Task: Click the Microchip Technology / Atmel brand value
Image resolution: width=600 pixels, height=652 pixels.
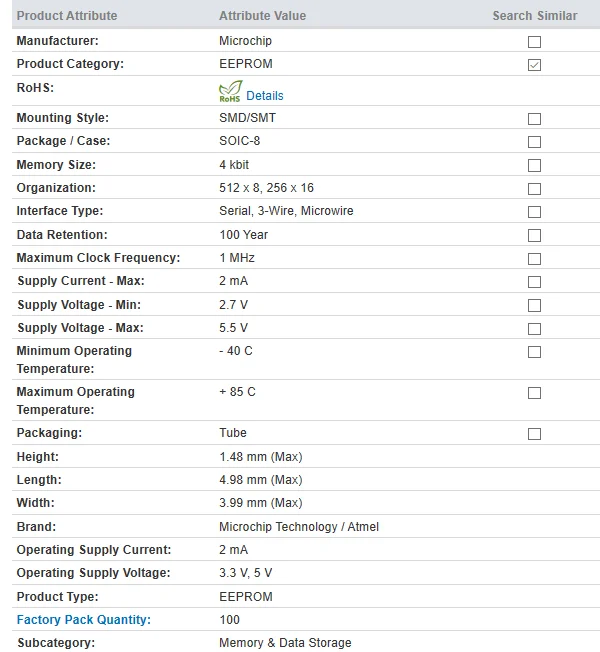Action: (299, 526)
